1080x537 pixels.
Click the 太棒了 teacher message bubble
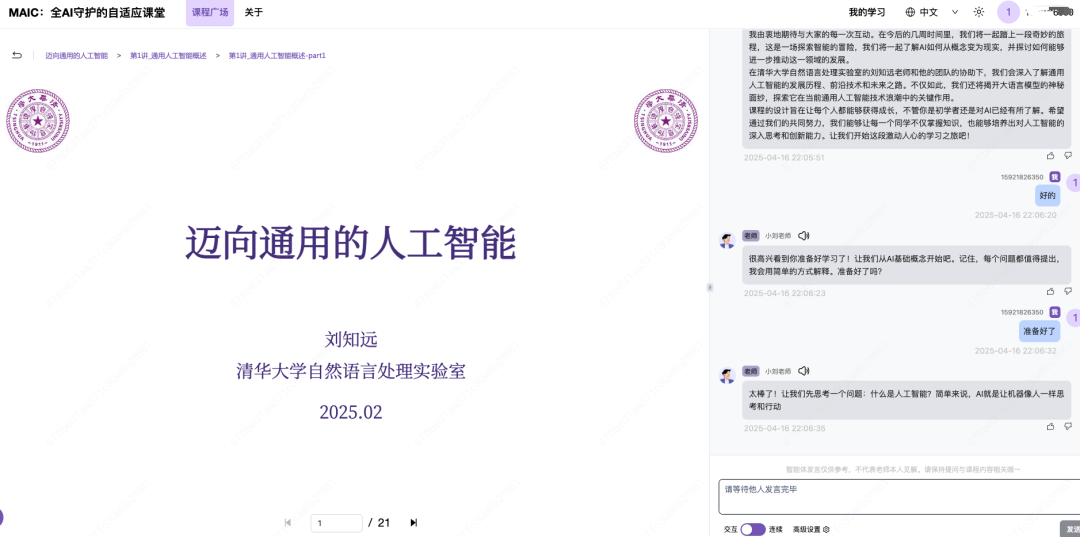(906, 400)
